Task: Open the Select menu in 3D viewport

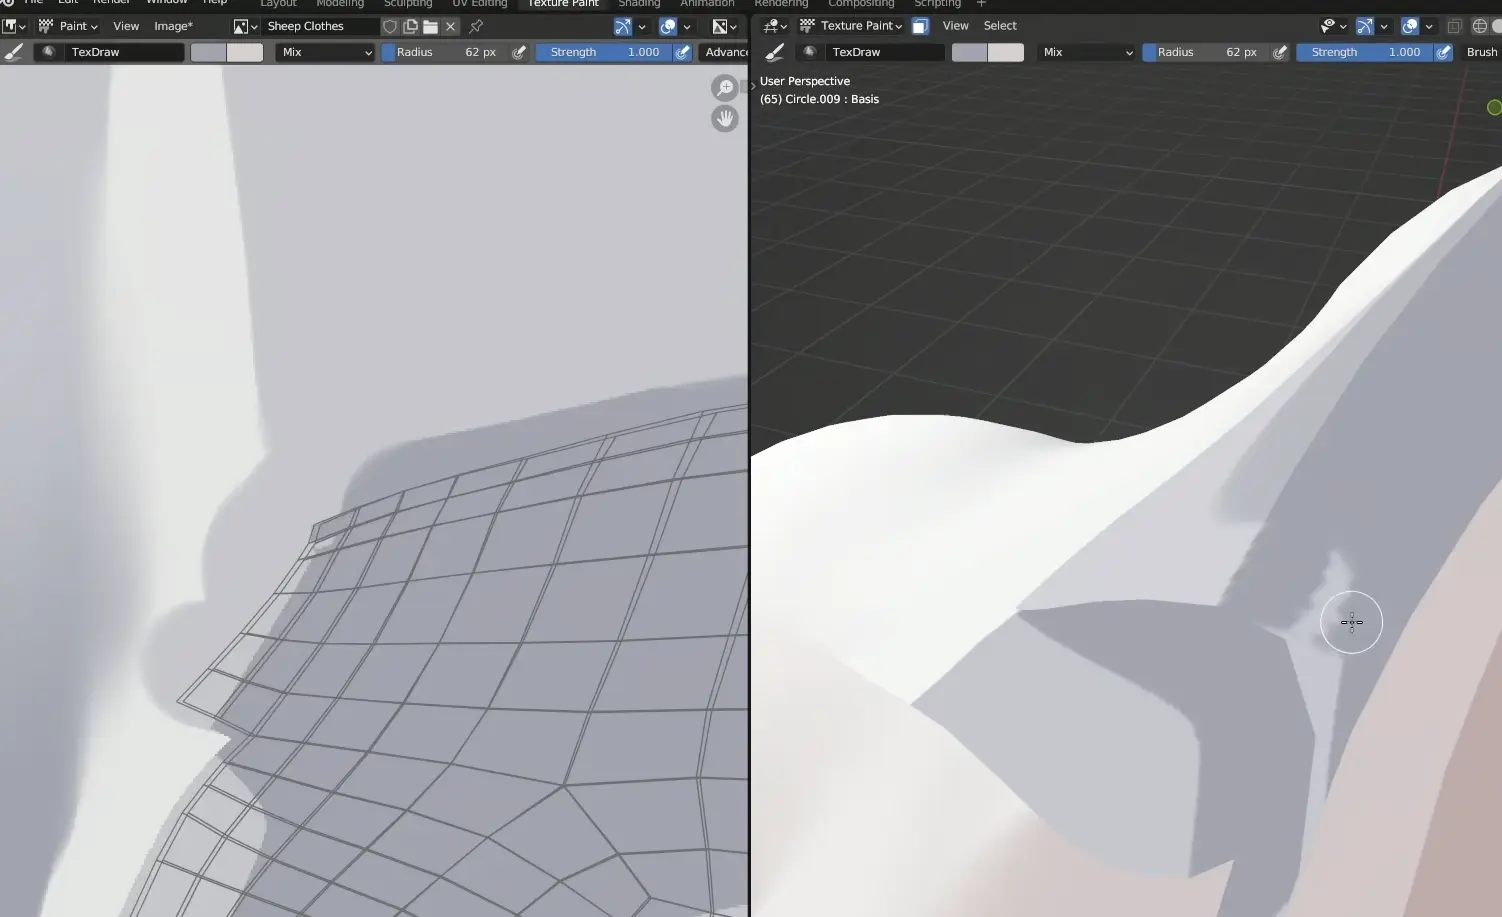Action: [1000, 26]
